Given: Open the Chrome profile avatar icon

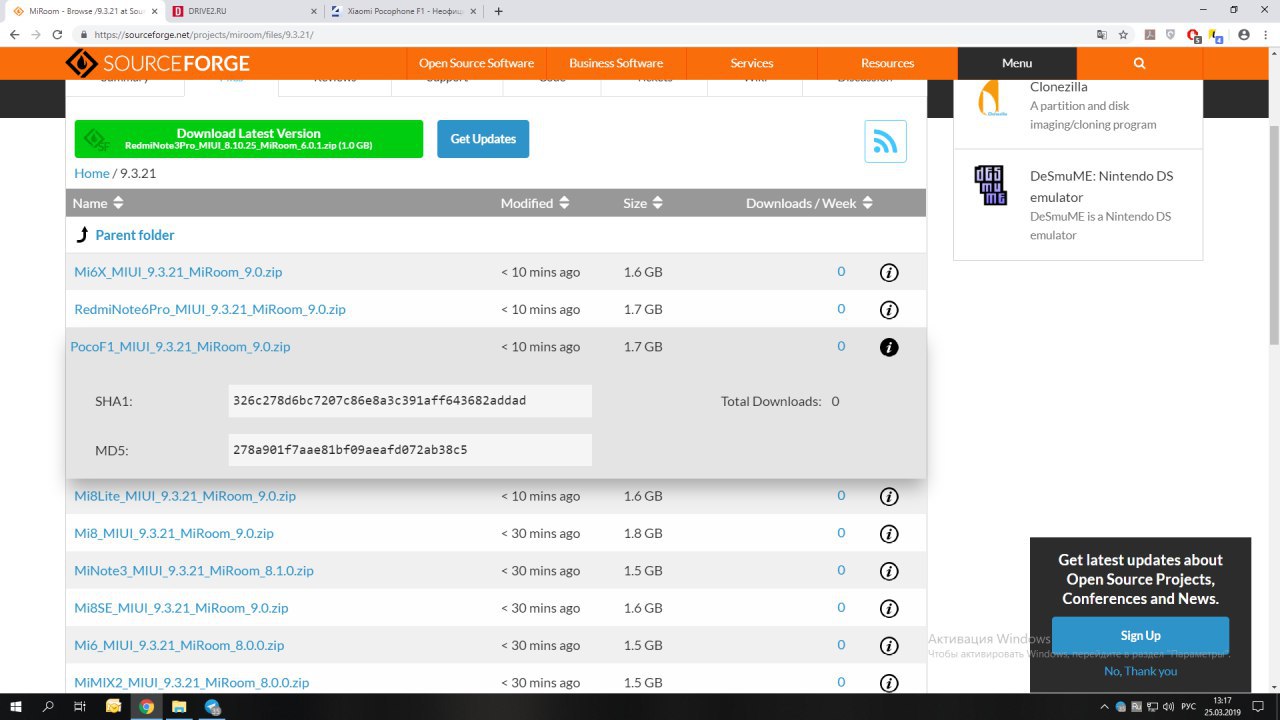Looking at the screenshot, I should click(1244, 34).
